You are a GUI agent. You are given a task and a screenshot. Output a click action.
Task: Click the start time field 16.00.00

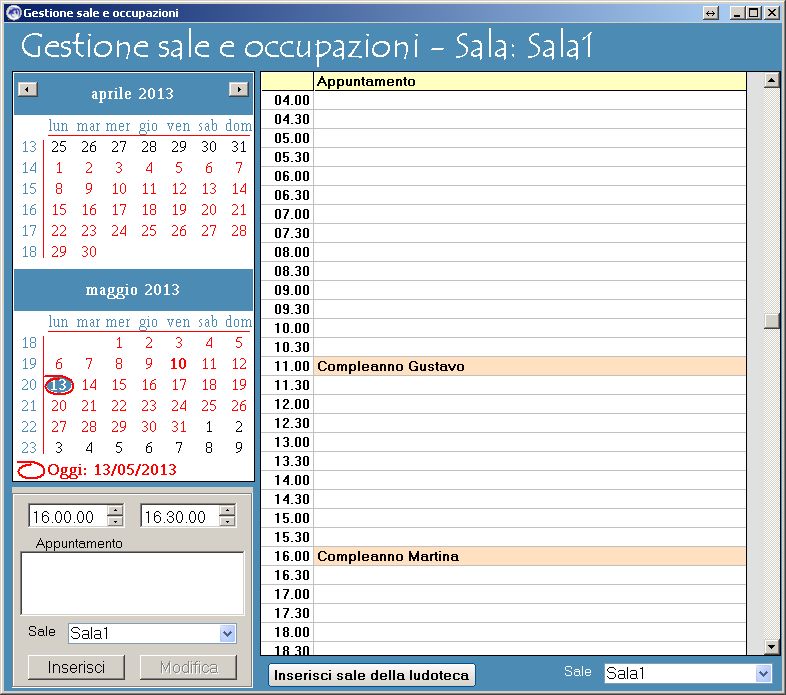click(68, 516)
